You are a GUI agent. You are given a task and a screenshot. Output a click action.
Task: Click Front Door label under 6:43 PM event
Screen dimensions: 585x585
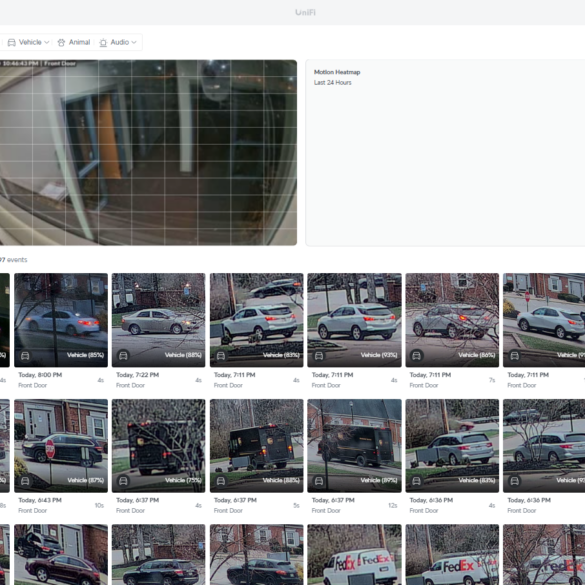32,511
